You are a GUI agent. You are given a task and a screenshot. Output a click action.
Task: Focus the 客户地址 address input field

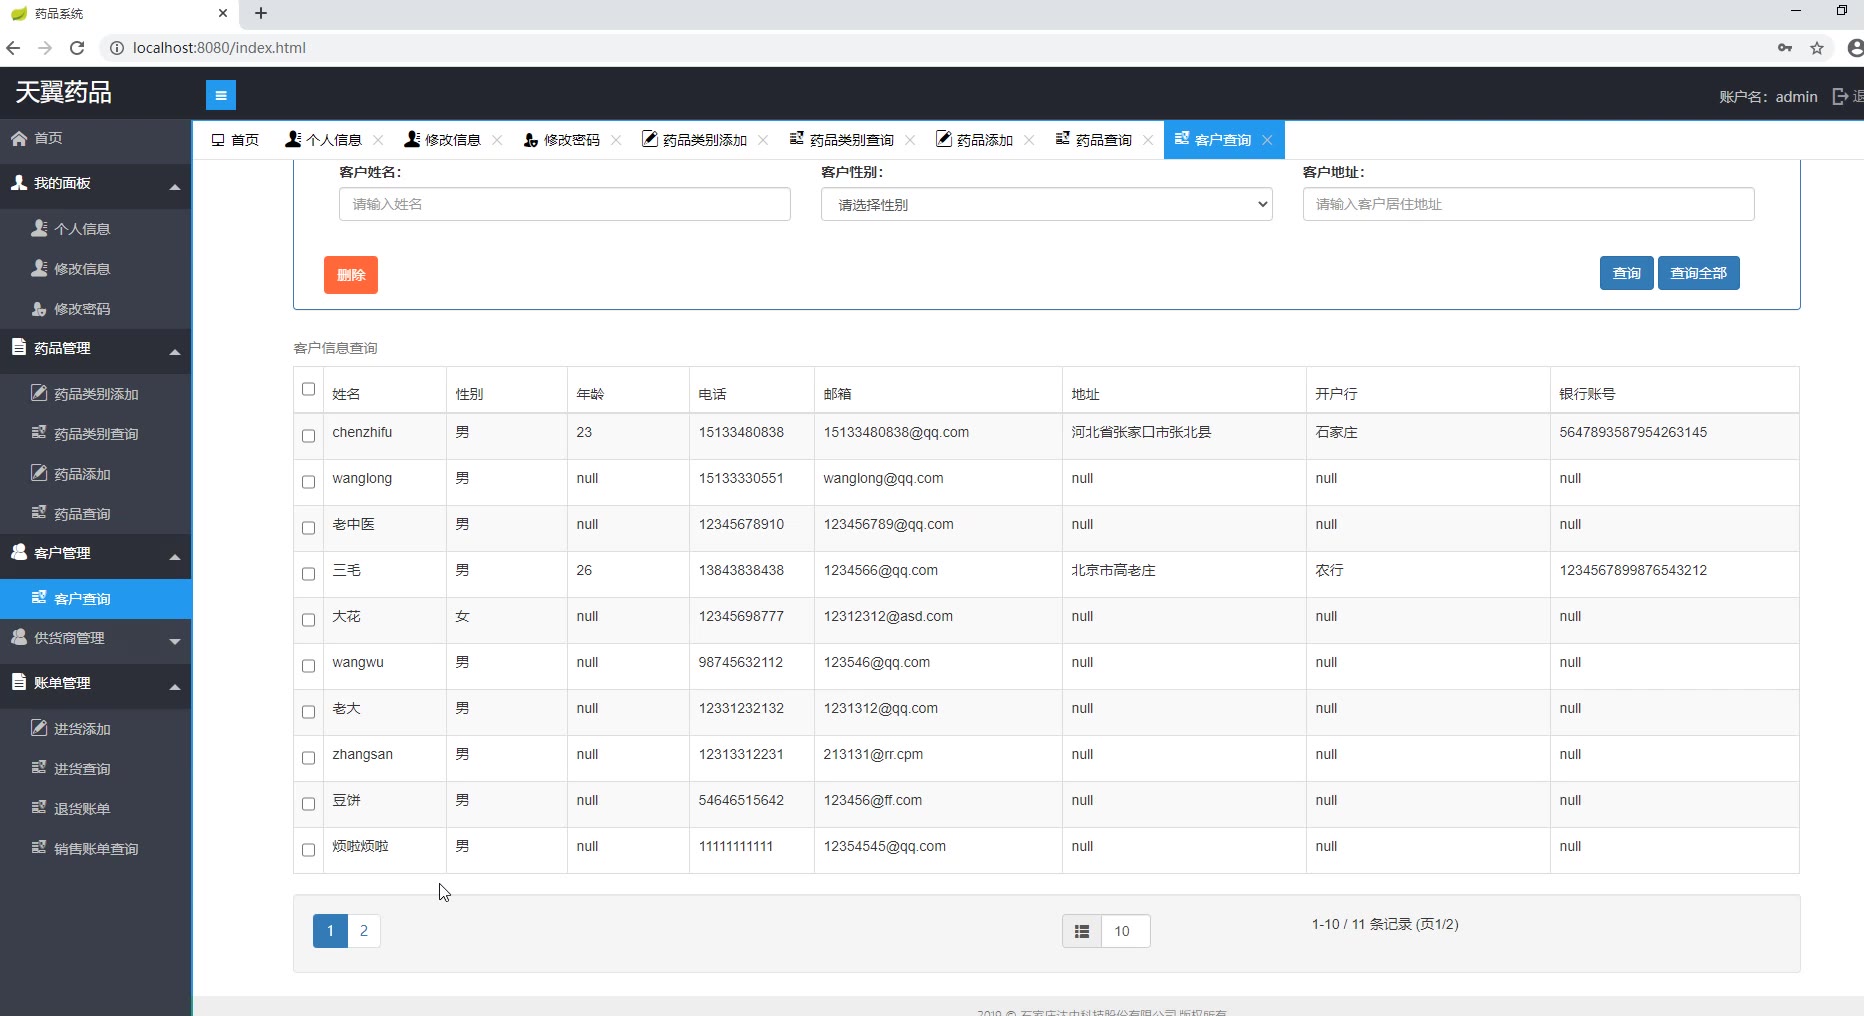[1528, 204]
